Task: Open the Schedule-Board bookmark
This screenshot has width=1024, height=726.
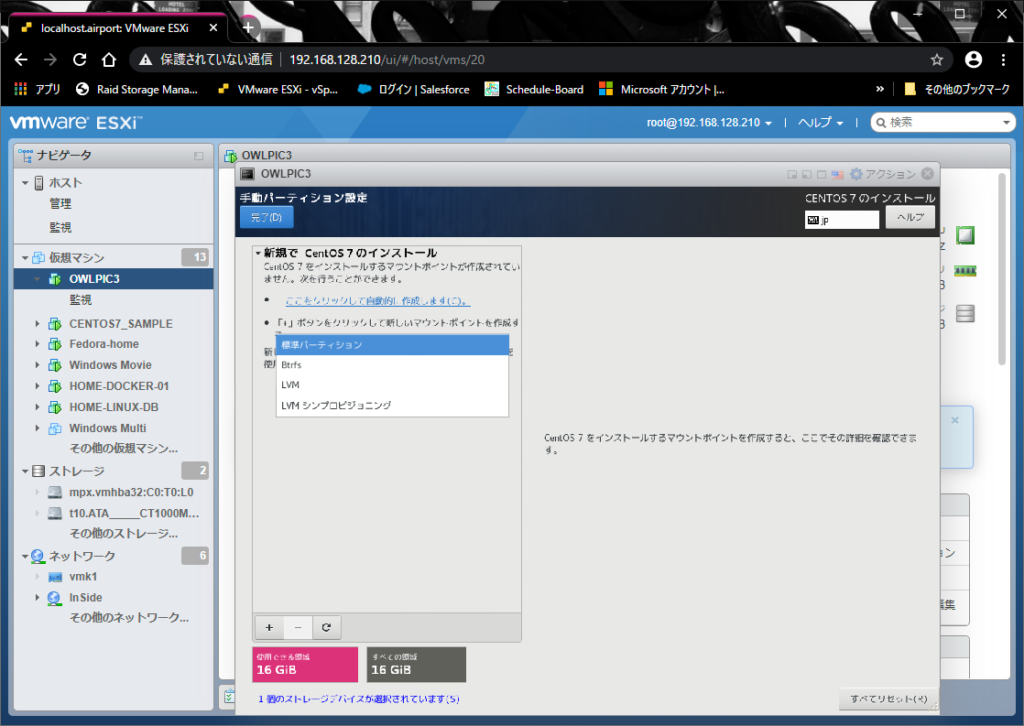Action: click(x=534, y=89)
